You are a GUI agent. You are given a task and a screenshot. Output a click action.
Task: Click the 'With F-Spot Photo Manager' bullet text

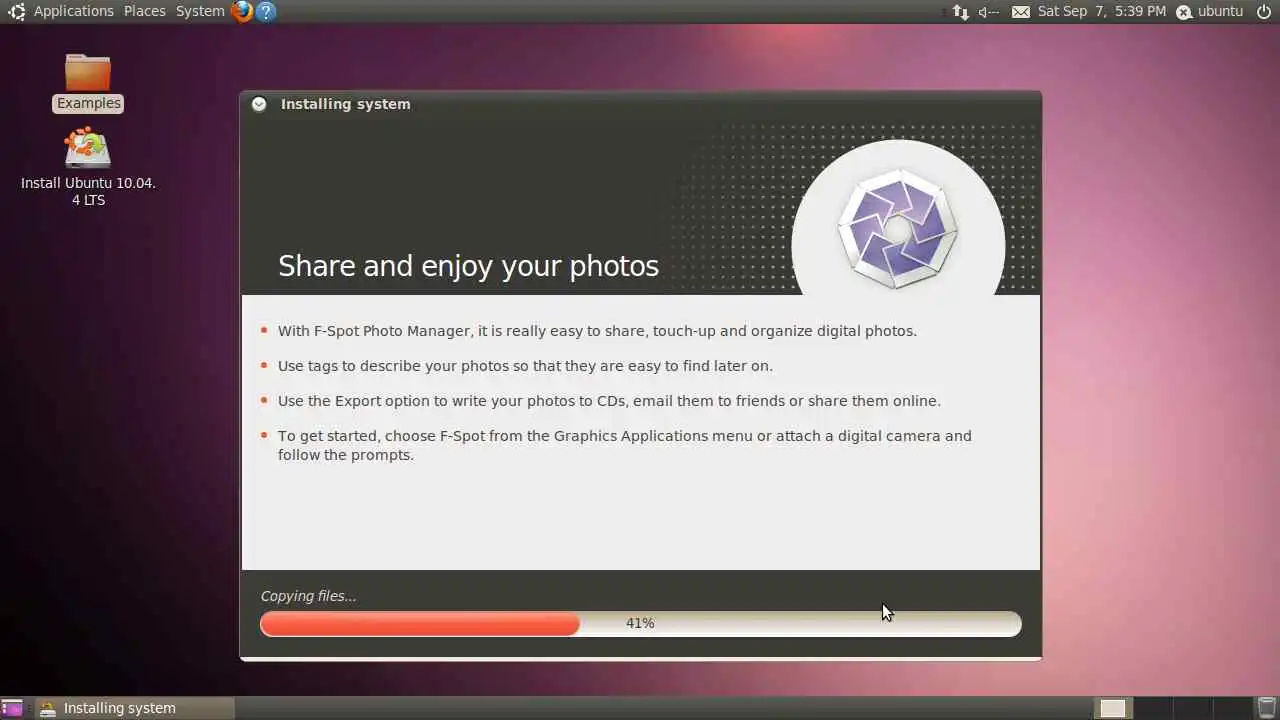click(597, 331)
